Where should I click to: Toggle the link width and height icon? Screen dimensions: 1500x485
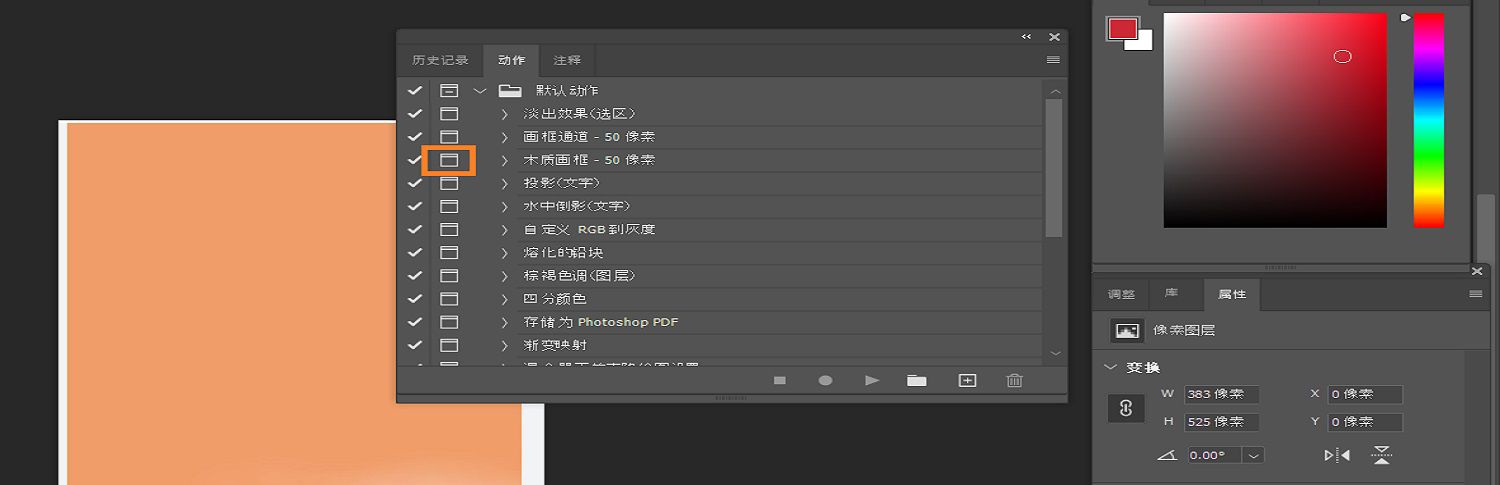[1126, 408]
